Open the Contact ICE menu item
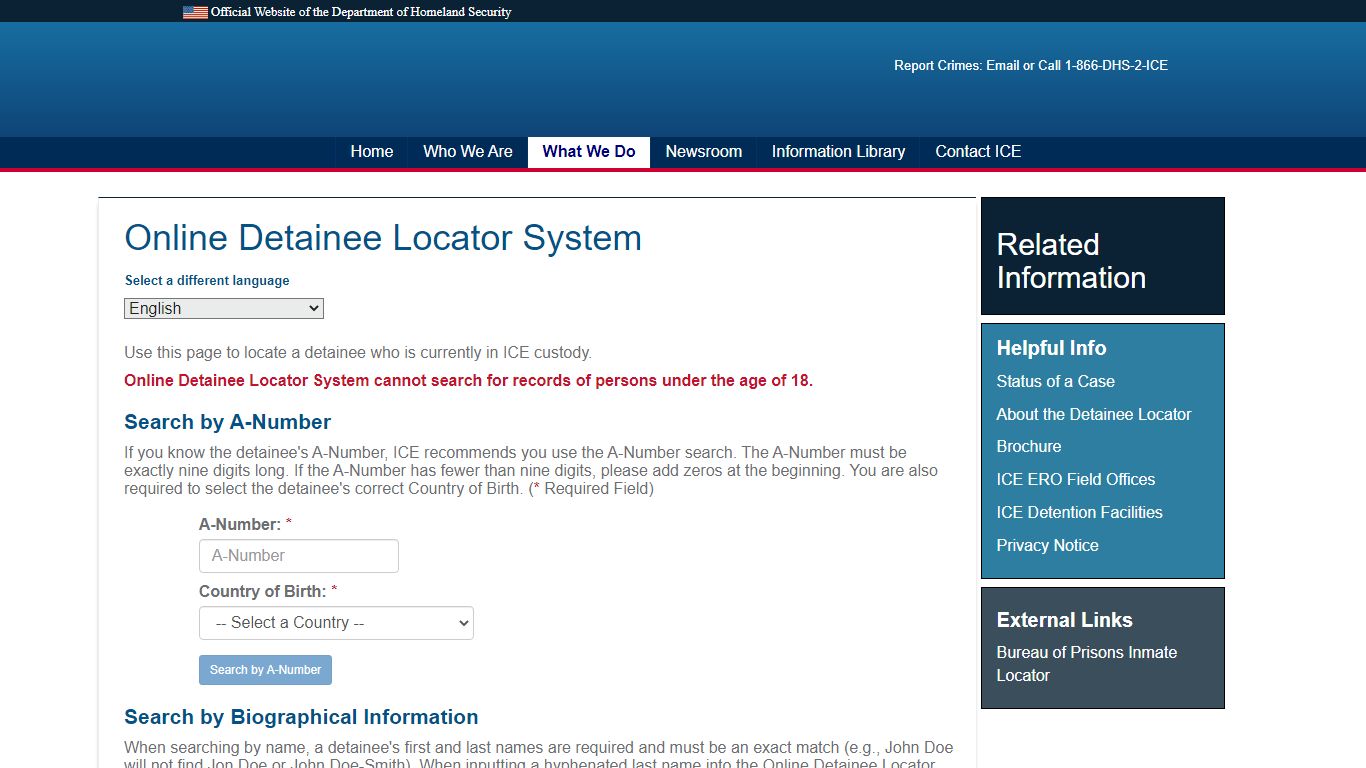 click(x=978, y=152)
